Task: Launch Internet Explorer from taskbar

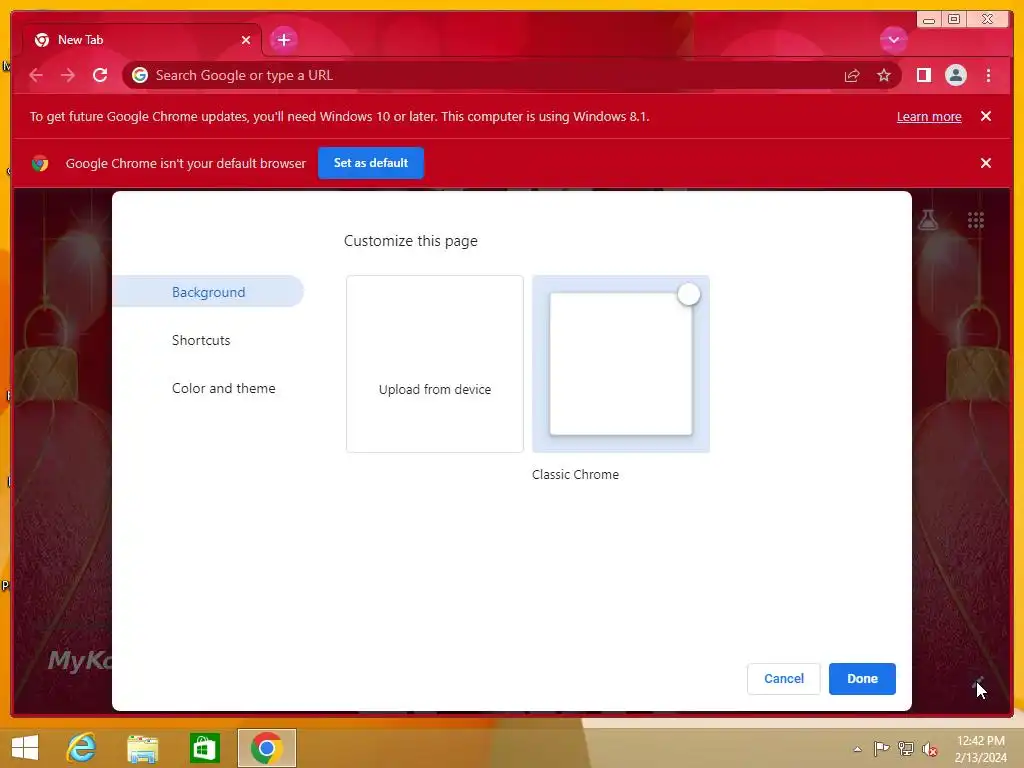Action: 82,748
